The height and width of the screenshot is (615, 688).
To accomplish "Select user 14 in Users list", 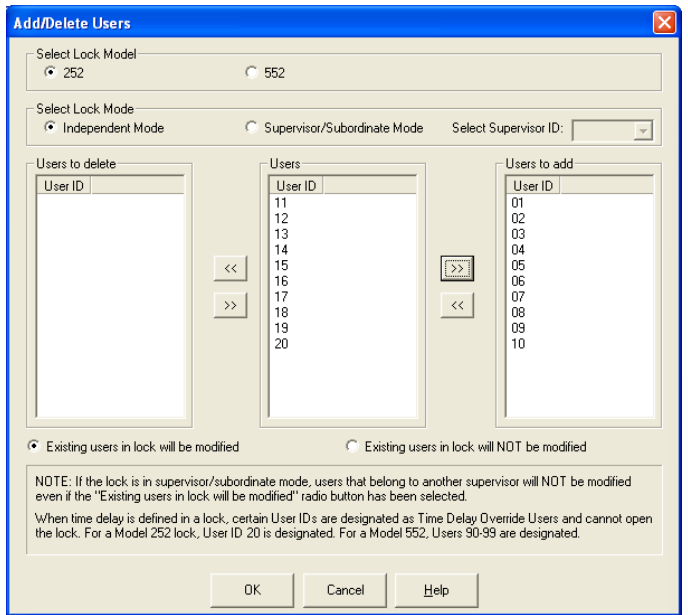I will (x=281, y=250).
